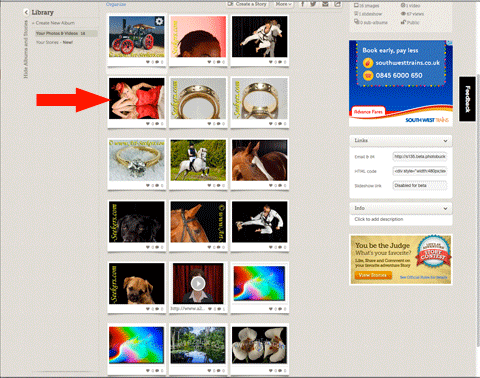Open the More dropdown menu
The image size is (480, 378).
(283, 4)
